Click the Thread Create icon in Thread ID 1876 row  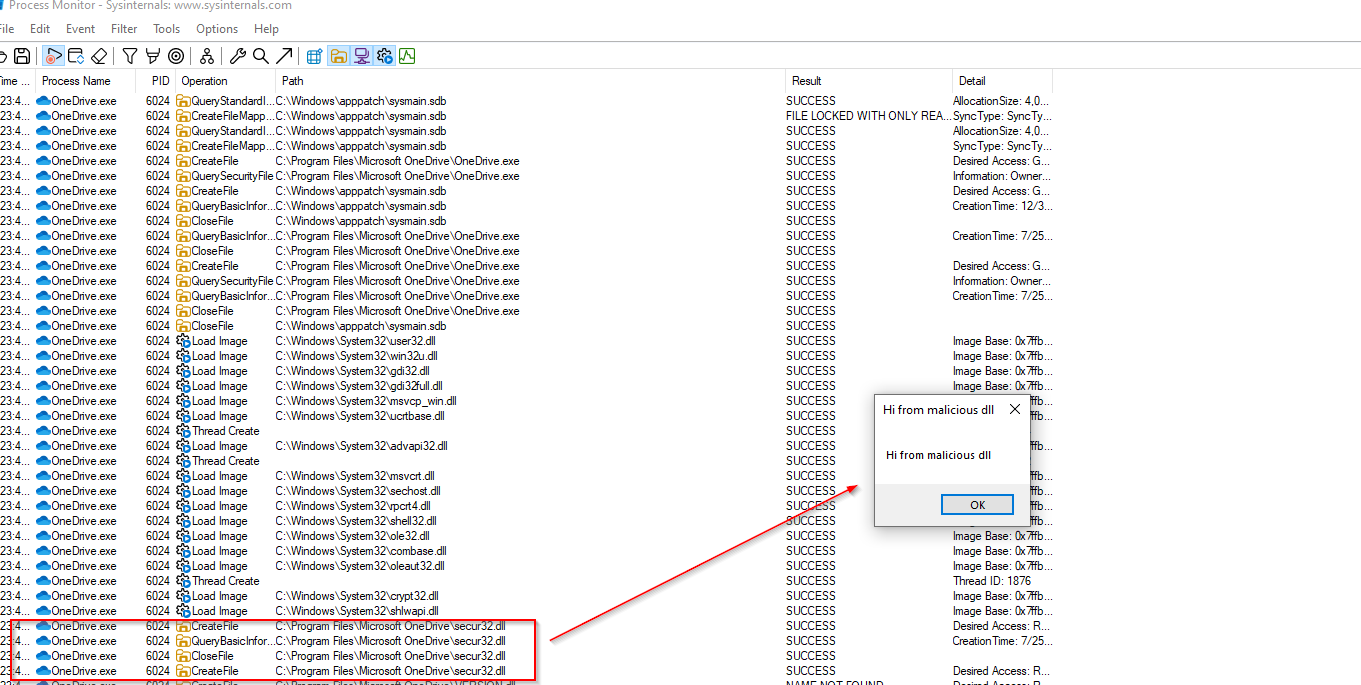(183, 581)
